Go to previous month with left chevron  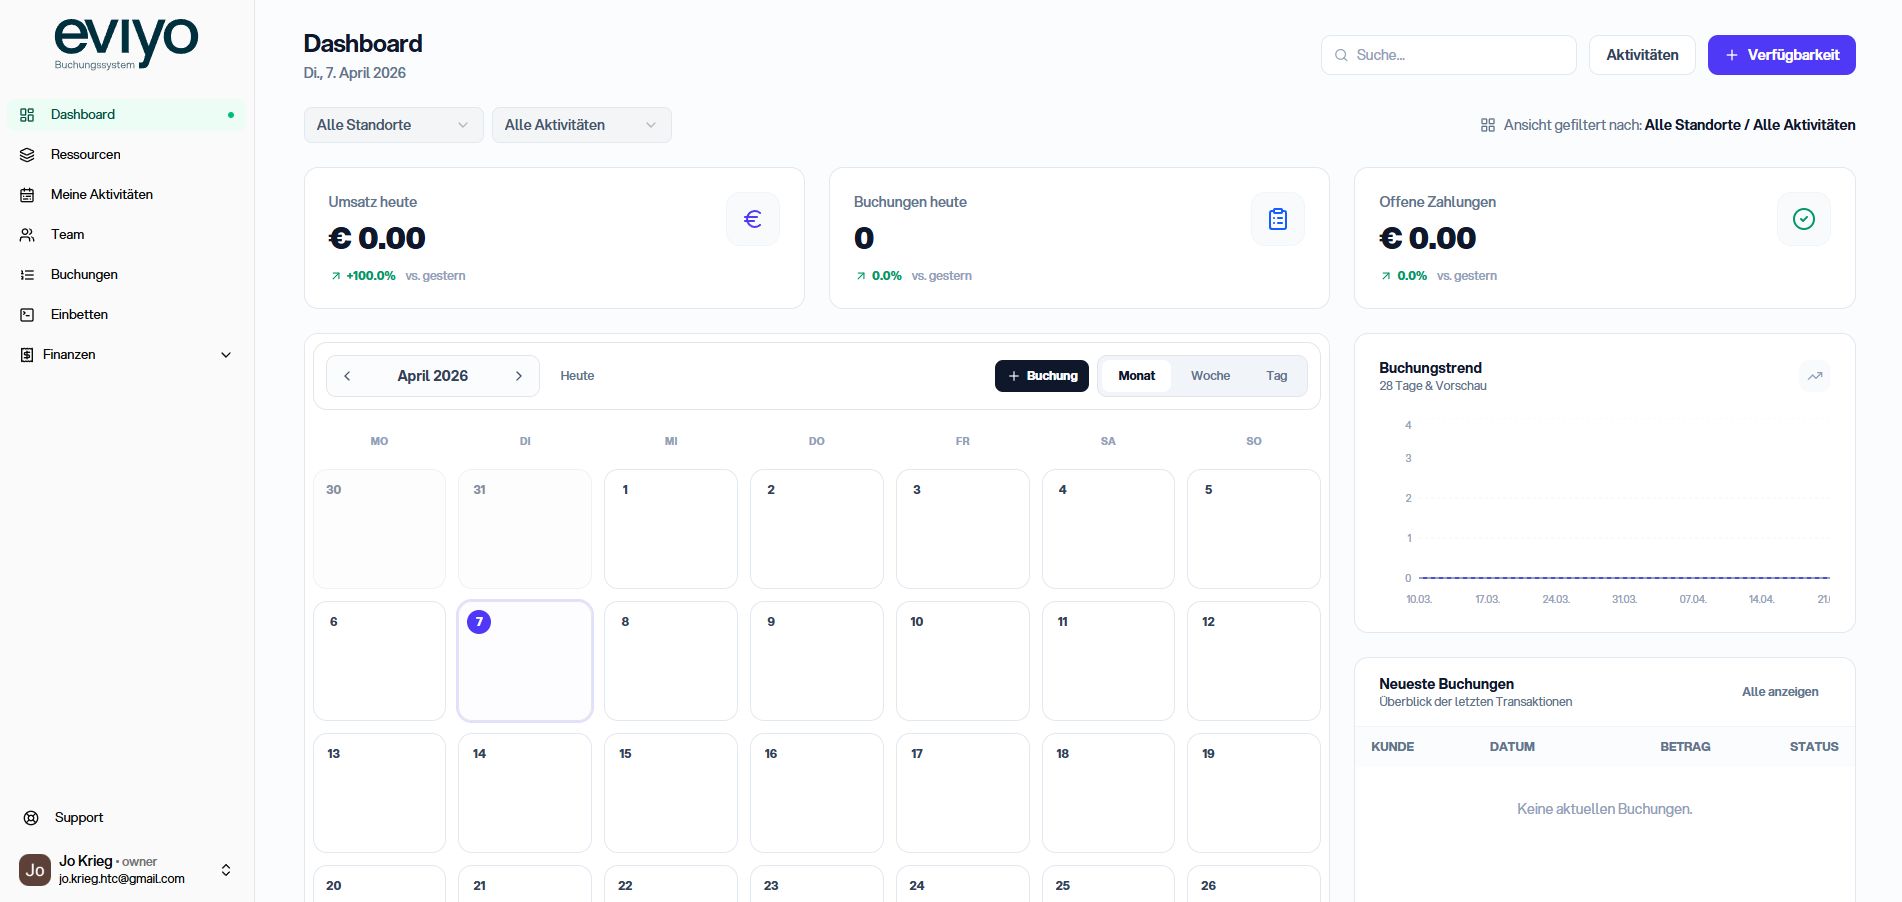(347, 376)
